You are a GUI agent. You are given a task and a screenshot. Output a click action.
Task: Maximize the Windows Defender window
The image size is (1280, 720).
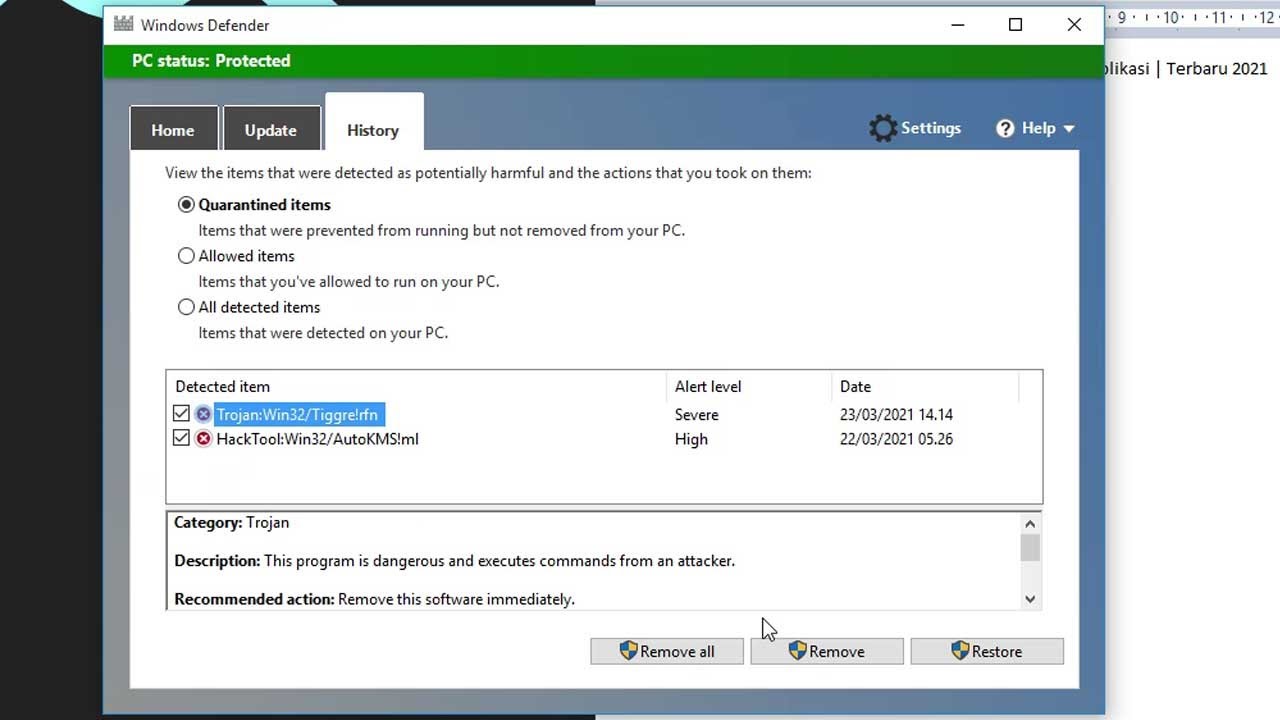click(x=1015, y=25)
